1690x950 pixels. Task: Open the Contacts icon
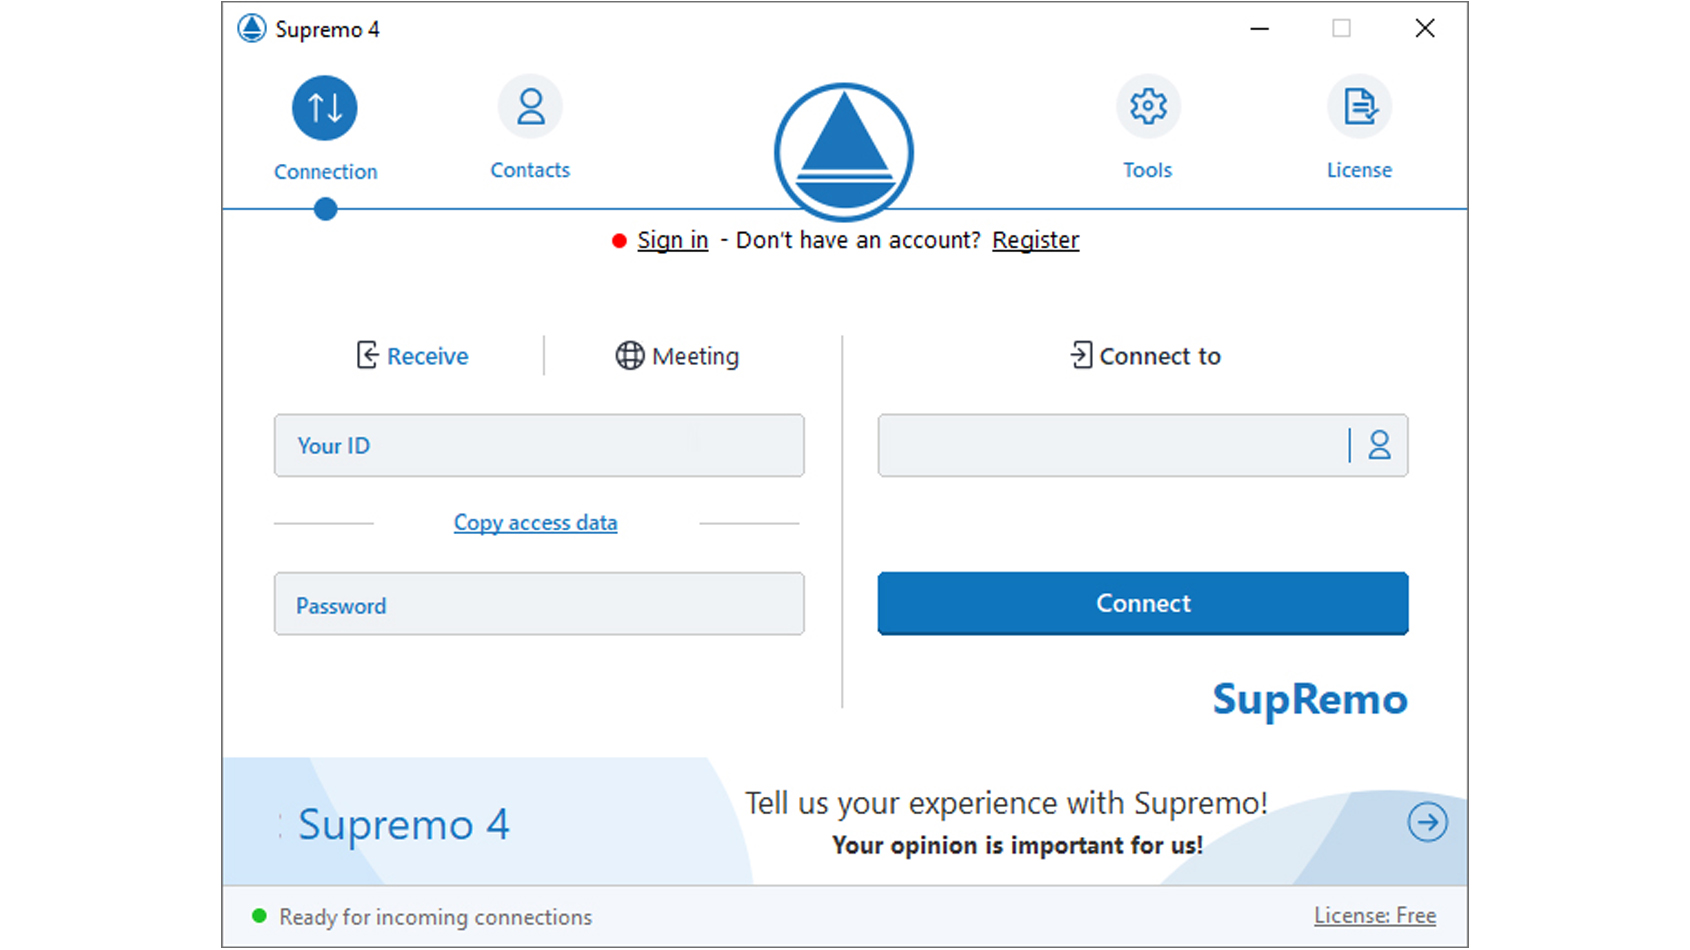(x=530, y=107)
